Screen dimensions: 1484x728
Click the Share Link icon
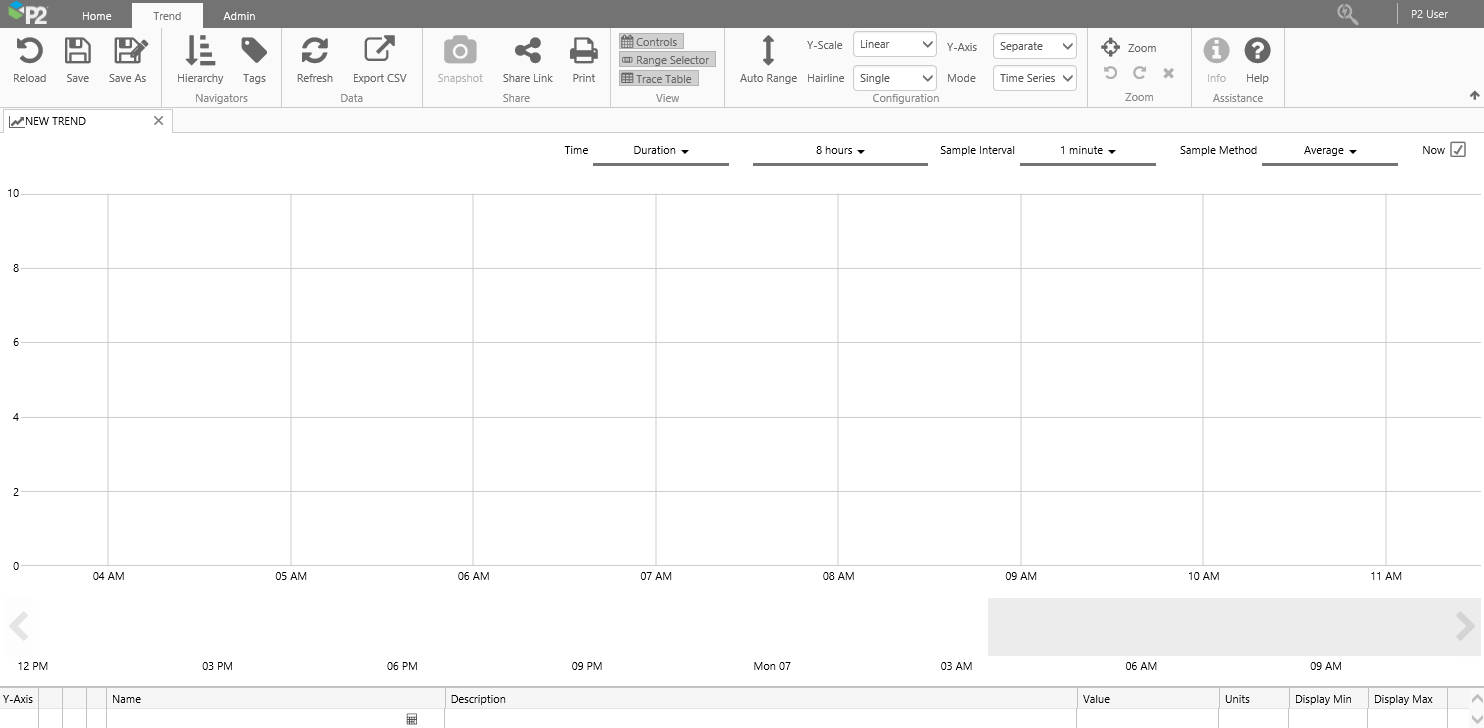point(527,51)
